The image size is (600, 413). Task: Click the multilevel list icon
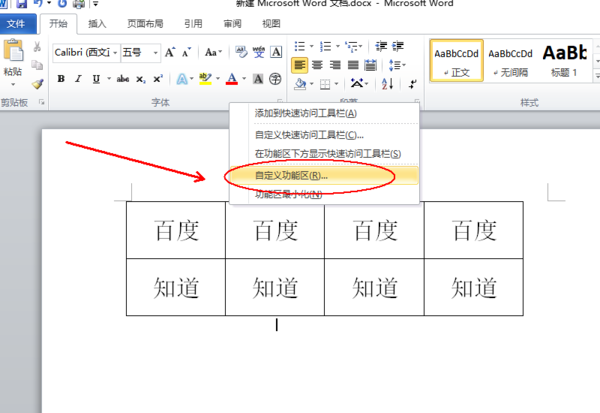coord(351,47)
